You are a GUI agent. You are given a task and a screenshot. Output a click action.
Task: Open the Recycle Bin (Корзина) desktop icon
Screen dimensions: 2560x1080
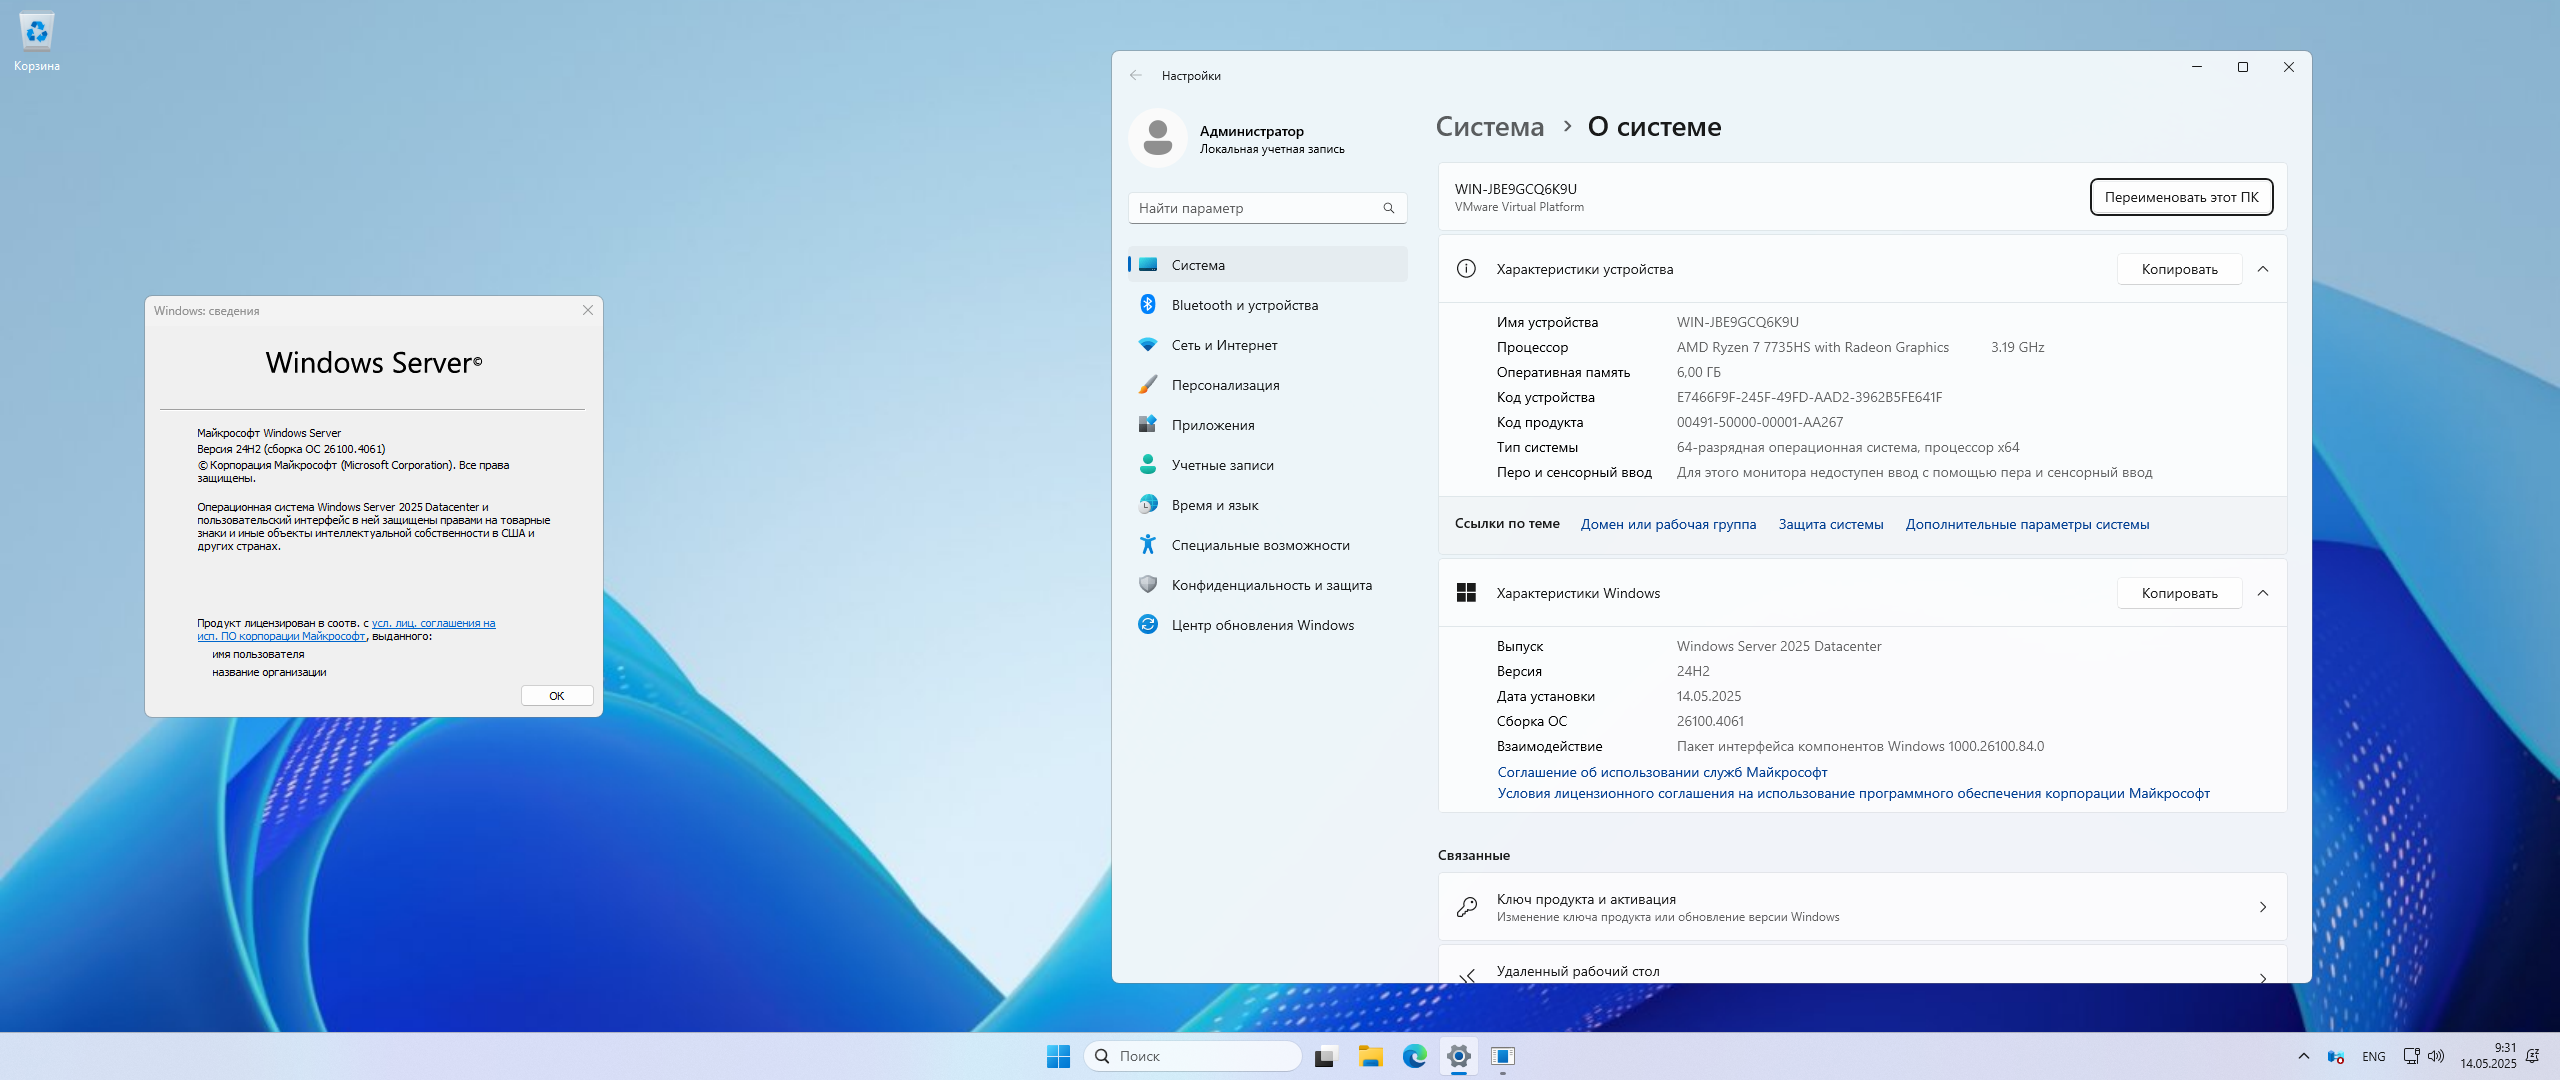[x=37, y=43]
